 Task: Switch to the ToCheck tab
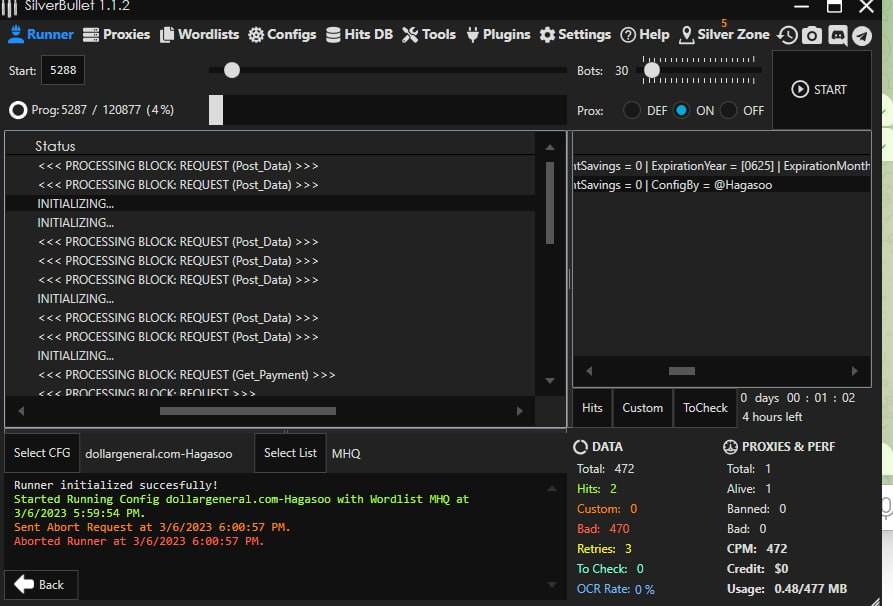point(705,408)
